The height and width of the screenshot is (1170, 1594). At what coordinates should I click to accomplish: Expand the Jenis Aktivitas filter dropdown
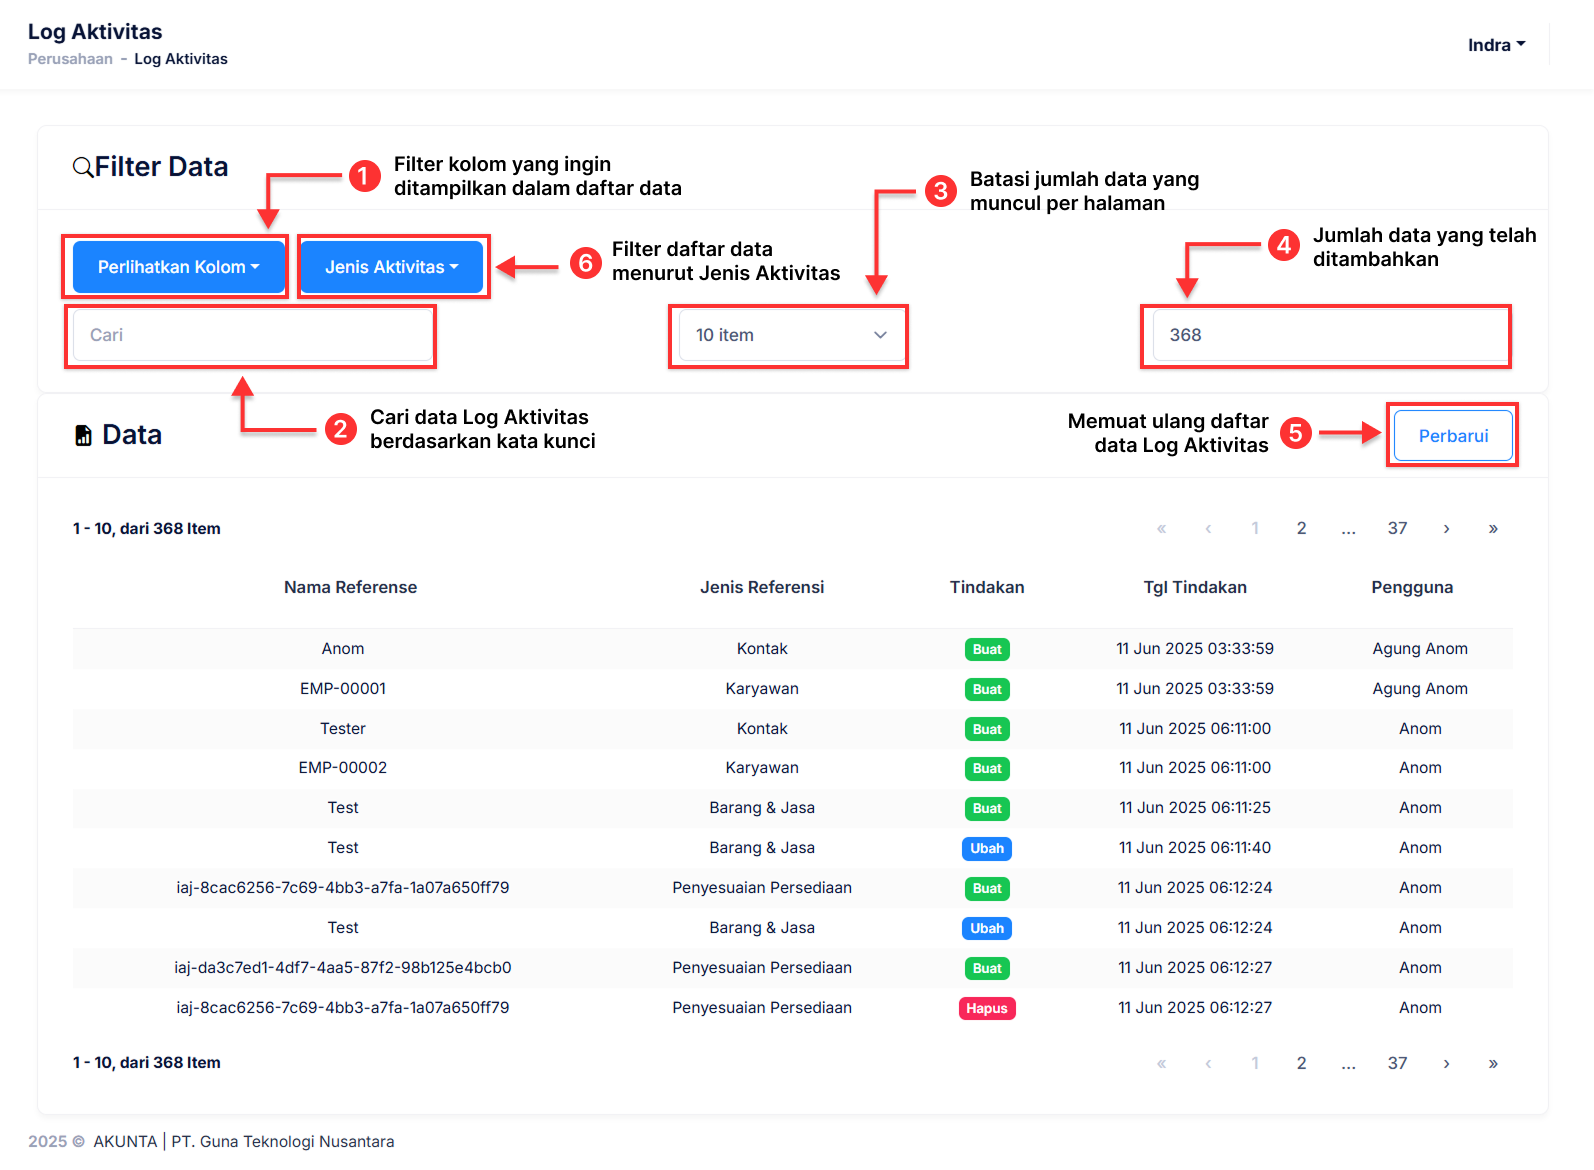click(391, 267)
